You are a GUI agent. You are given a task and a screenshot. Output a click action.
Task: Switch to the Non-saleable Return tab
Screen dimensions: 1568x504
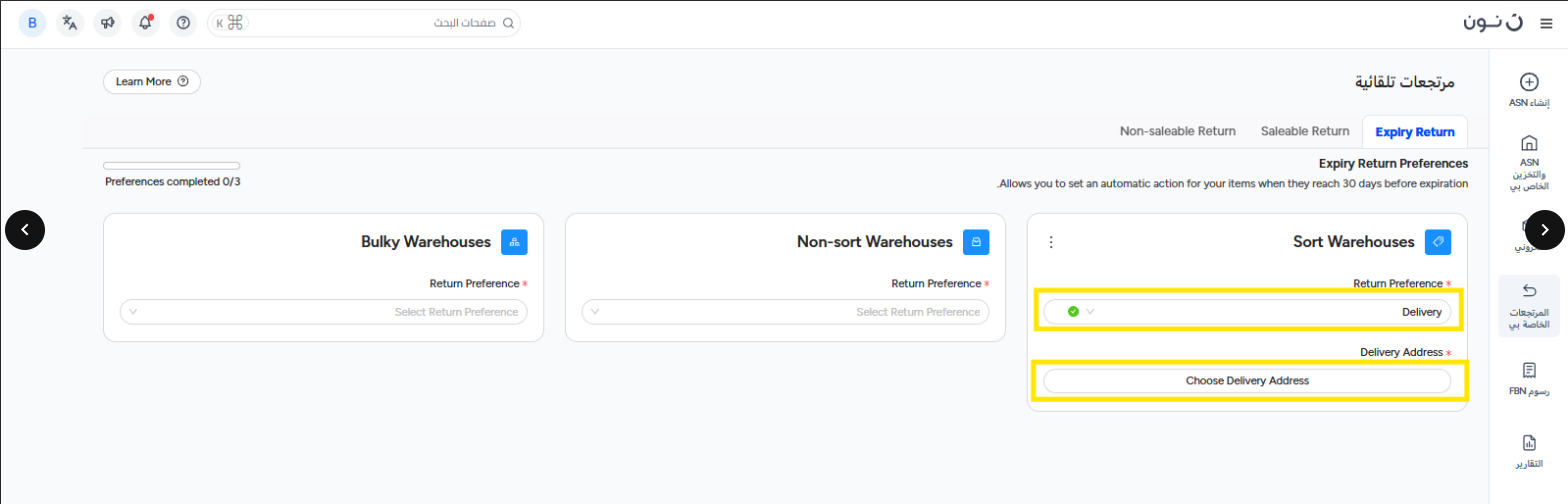click(1177, 131)
